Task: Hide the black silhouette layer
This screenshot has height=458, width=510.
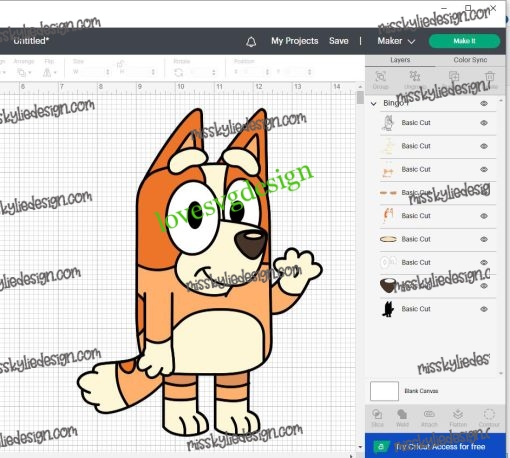Action: (484, 309)
